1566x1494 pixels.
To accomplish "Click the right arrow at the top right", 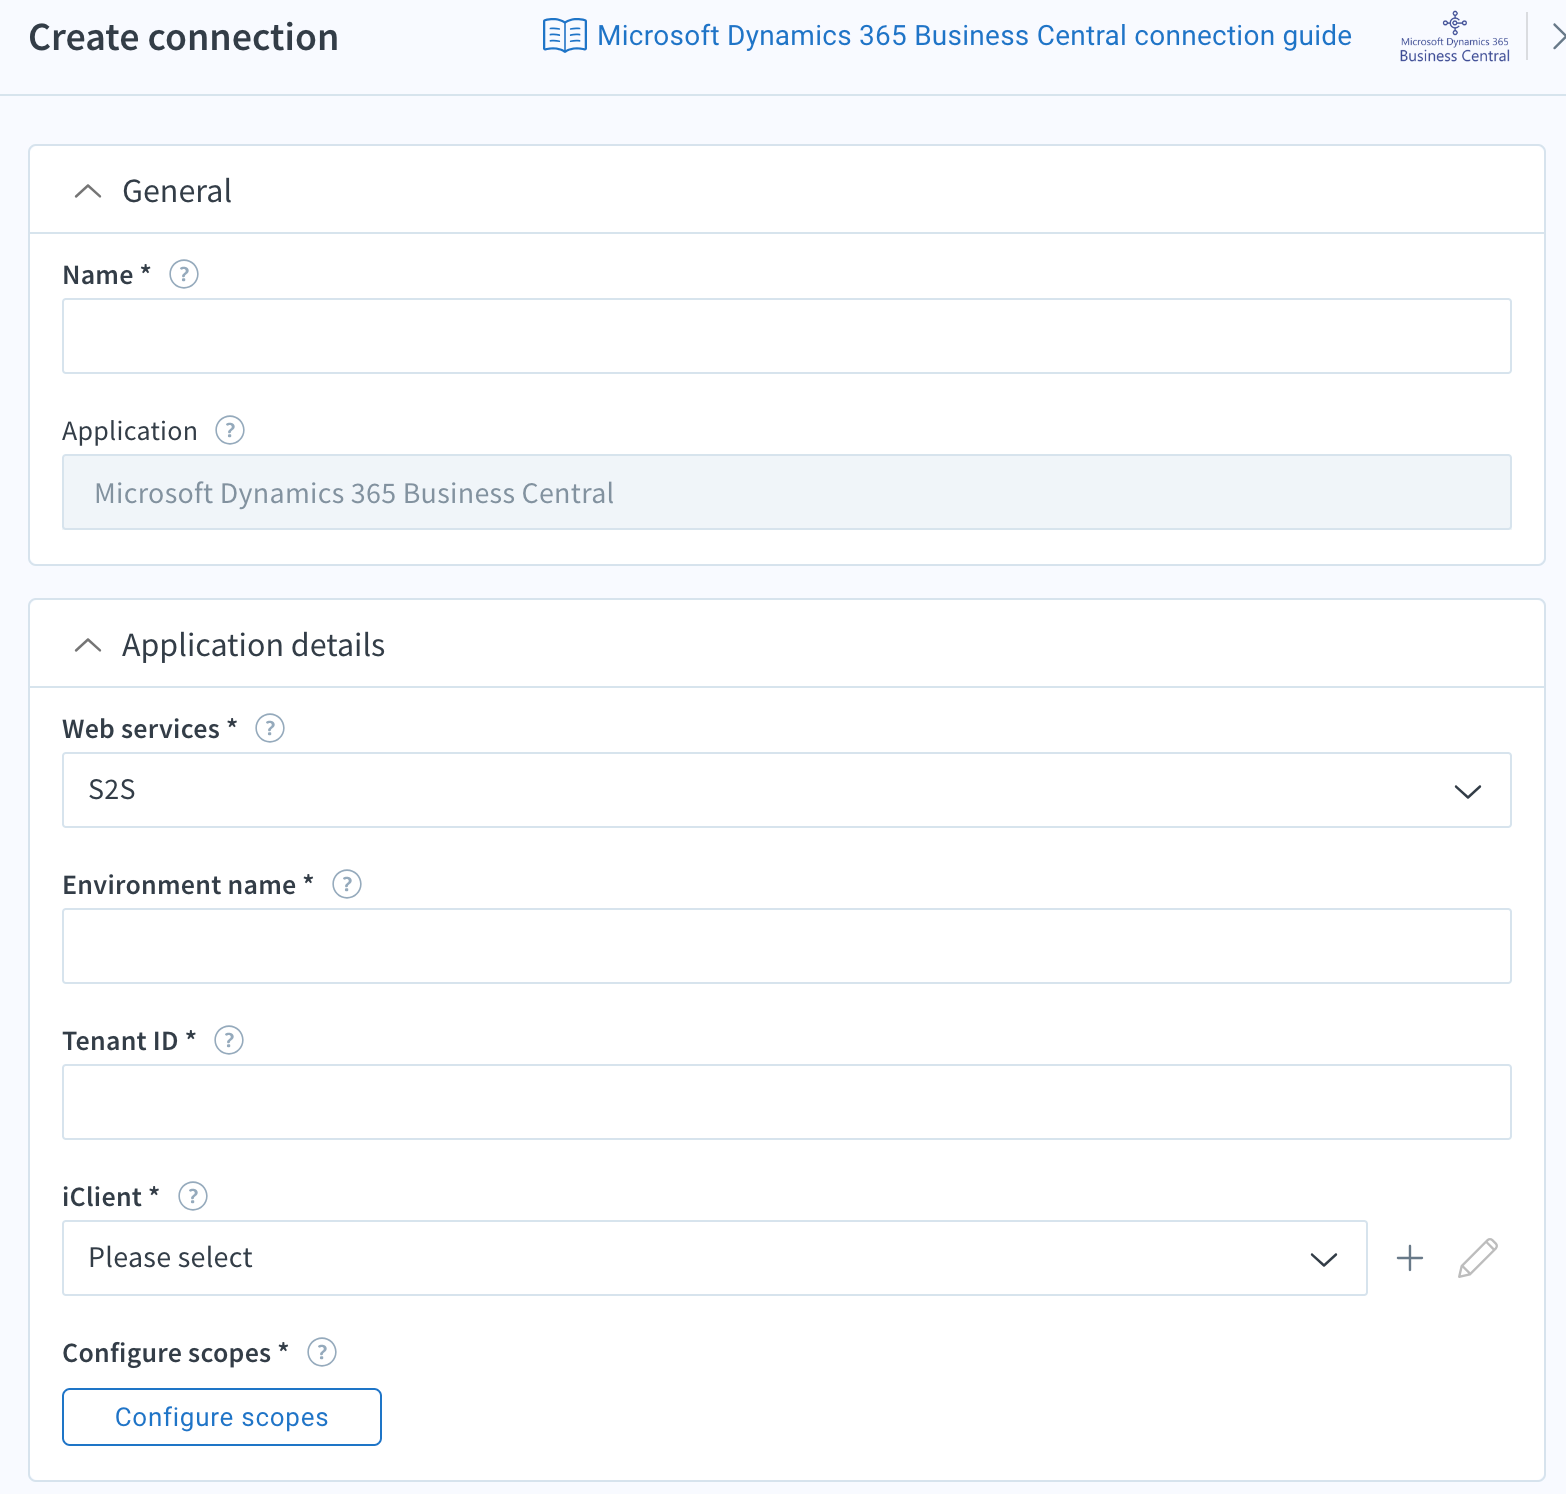I will click(1553, 38).
